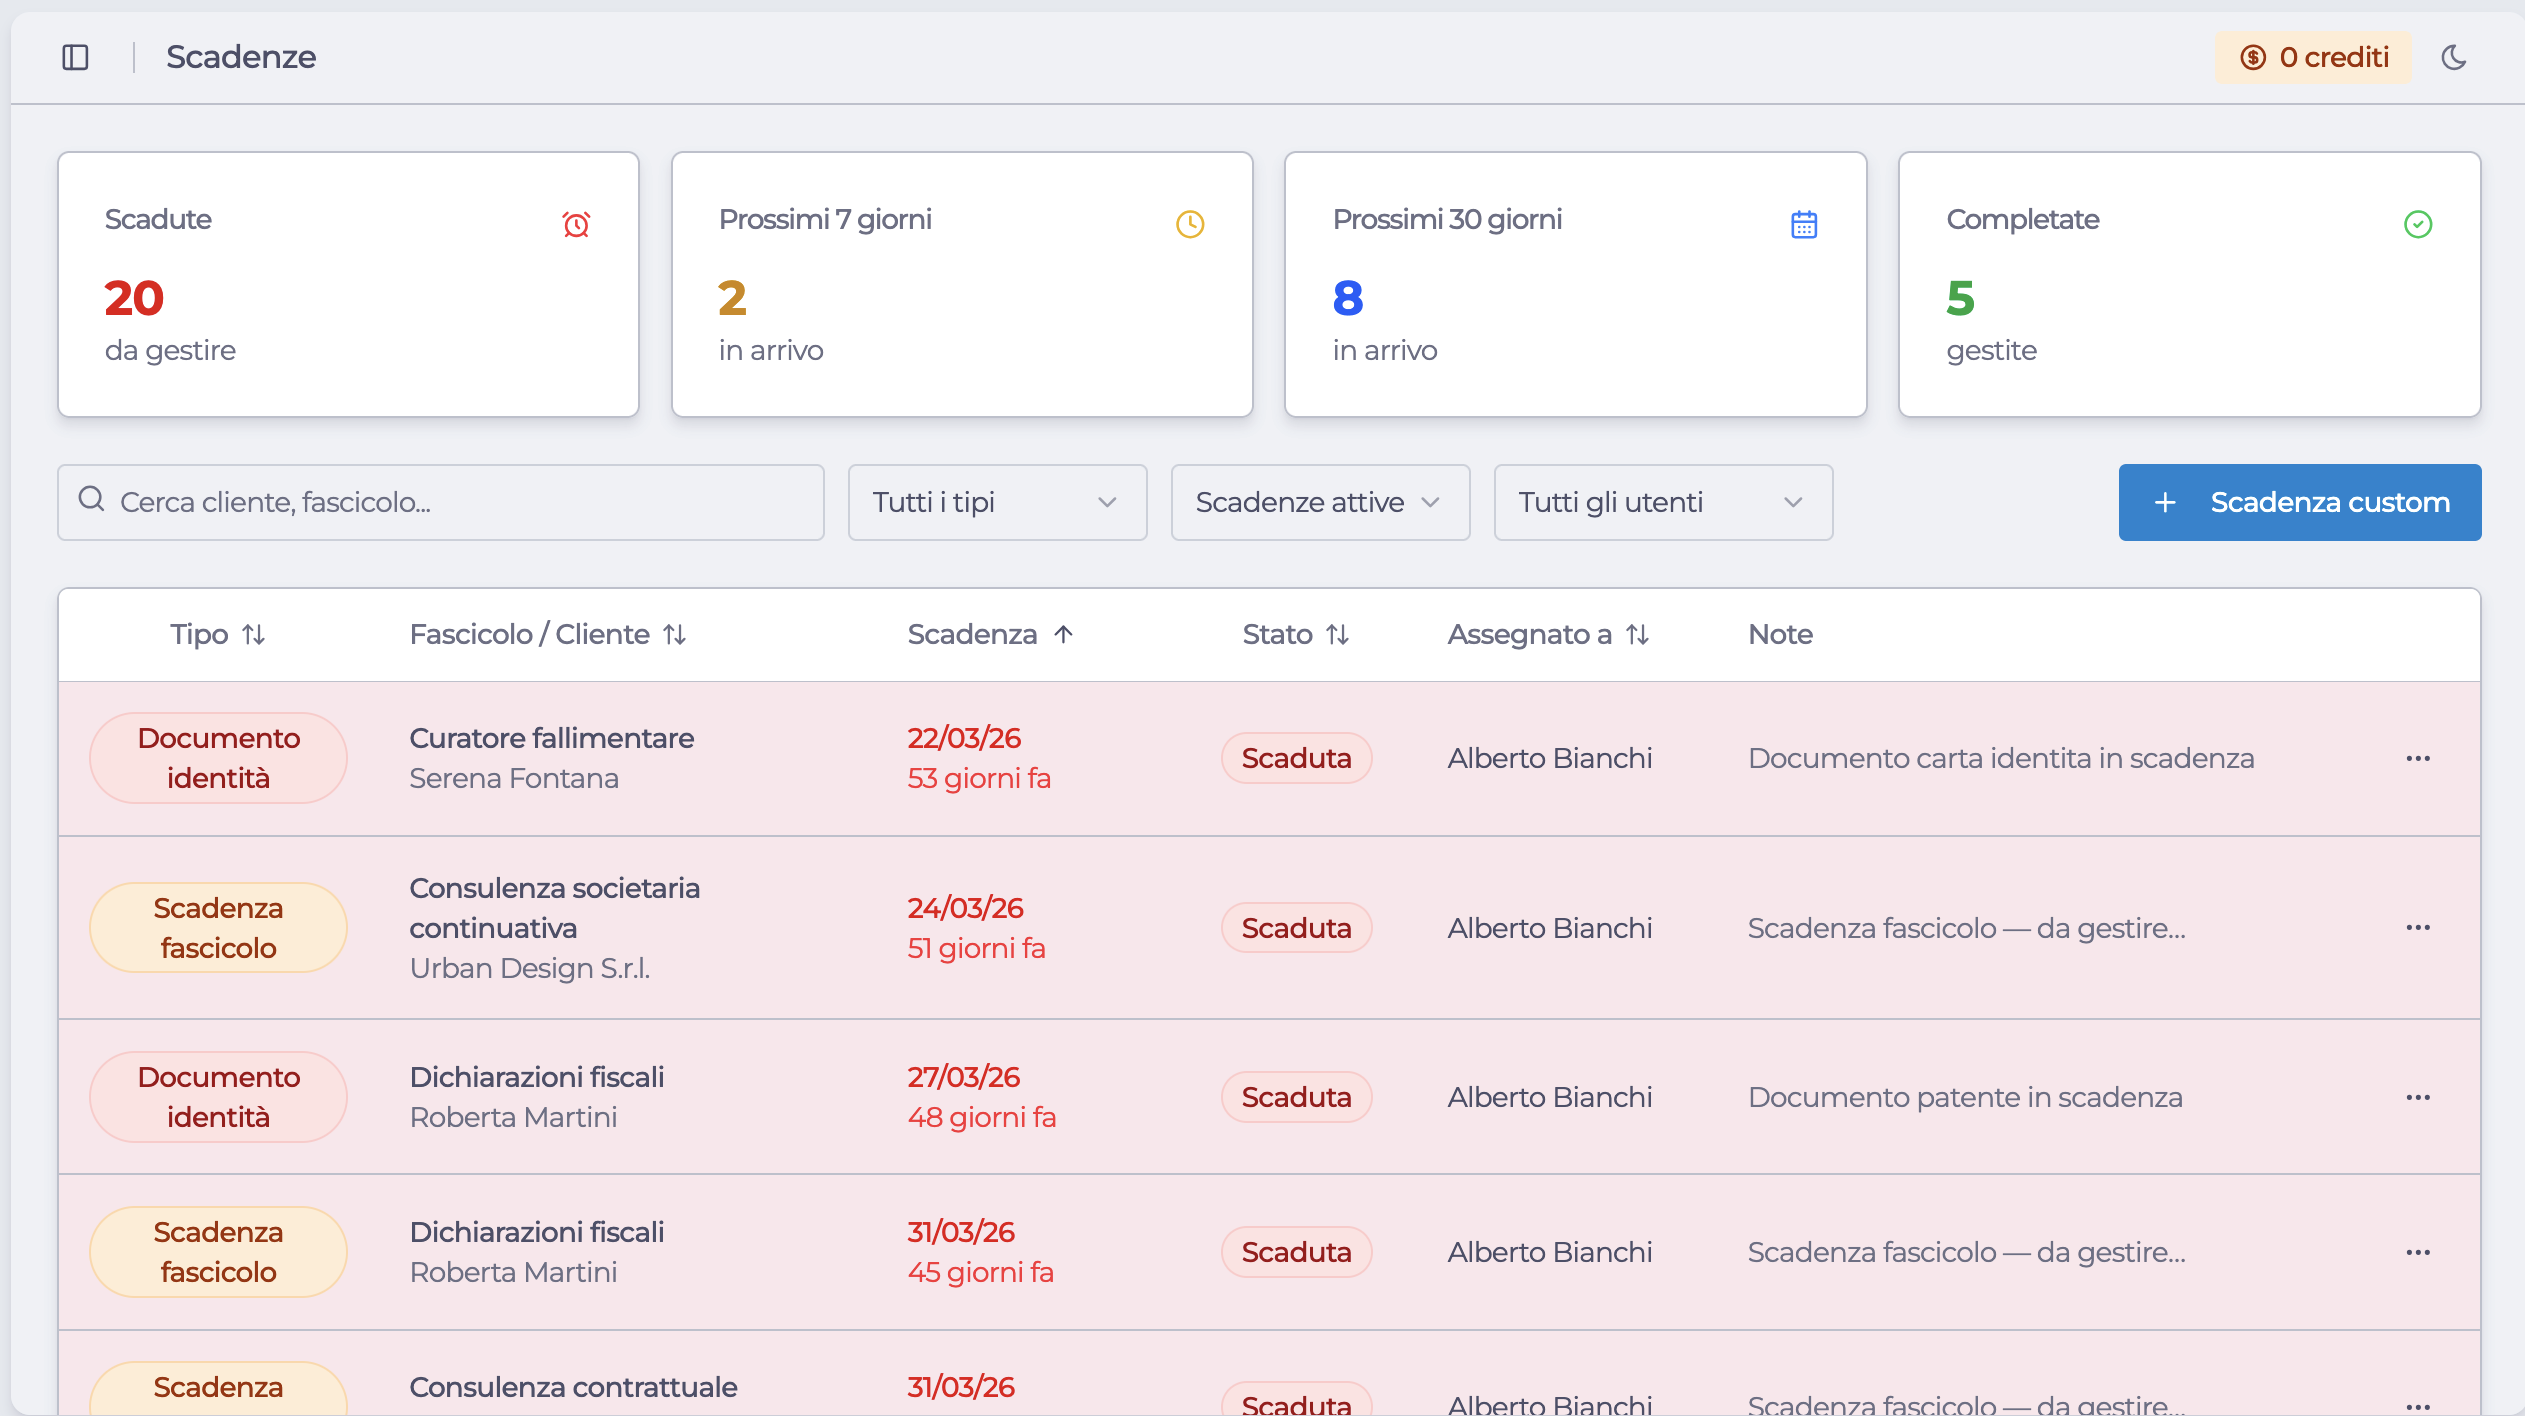The width and height of the screenshot is (2525, 1416).
Task: Click the calendar icon in Prossimi 30 giorni card
Action: [x=1804, y=224]
